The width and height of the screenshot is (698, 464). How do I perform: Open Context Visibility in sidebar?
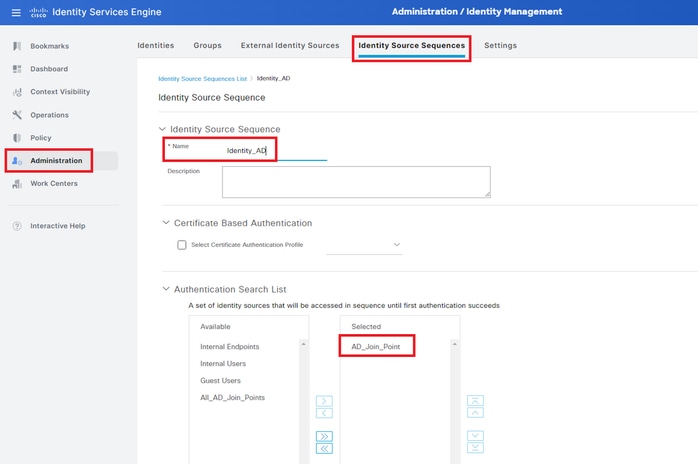[x=60, y=92]
